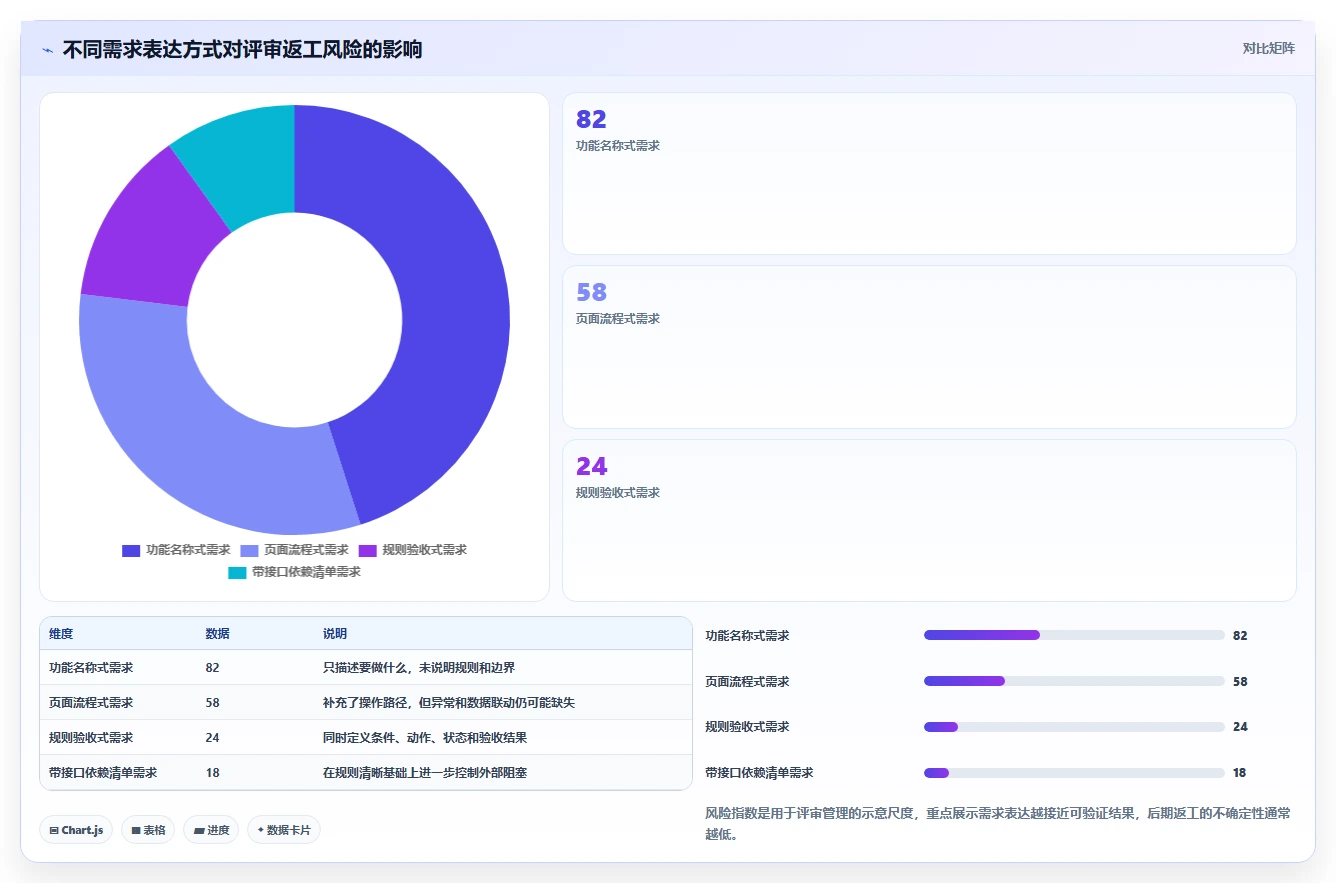
Task: Click the 表格 tag chip
Action: [148, 830]
